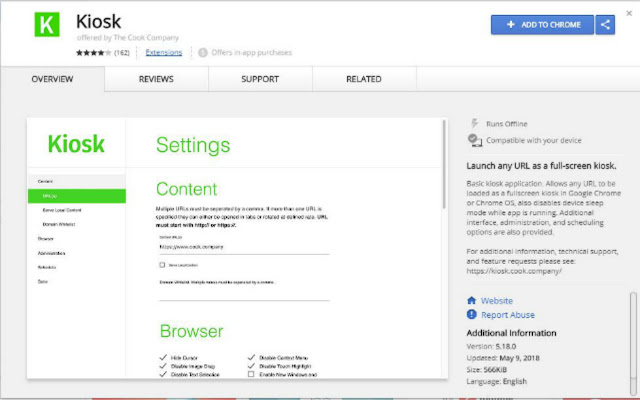Add Kiosk extension to Chrome

click(x=542, y=24)
